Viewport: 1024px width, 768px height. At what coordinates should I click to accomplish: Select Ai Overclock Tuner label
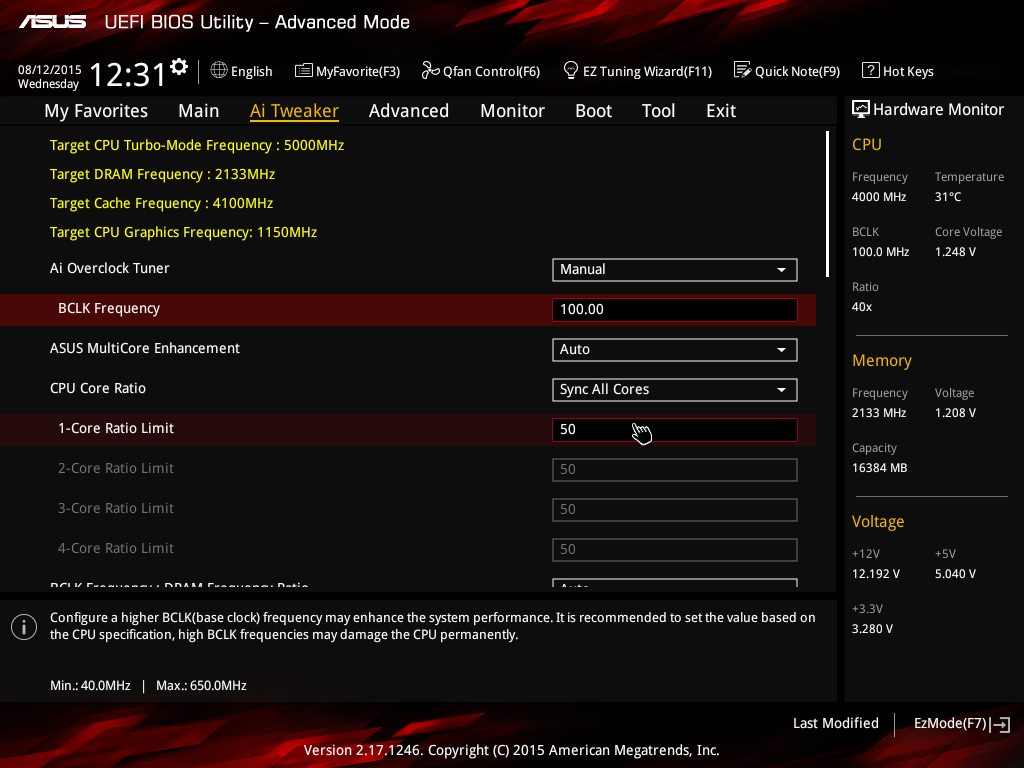coord(110,268)
